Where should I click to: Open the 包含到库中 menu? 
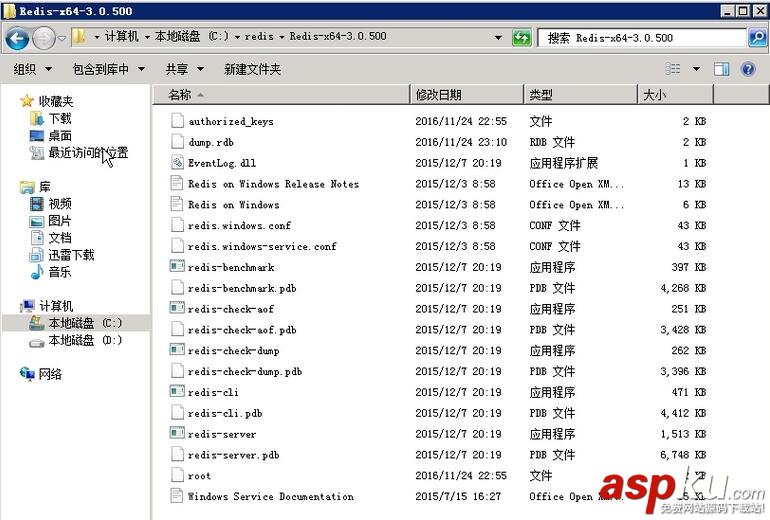point(108,69)
